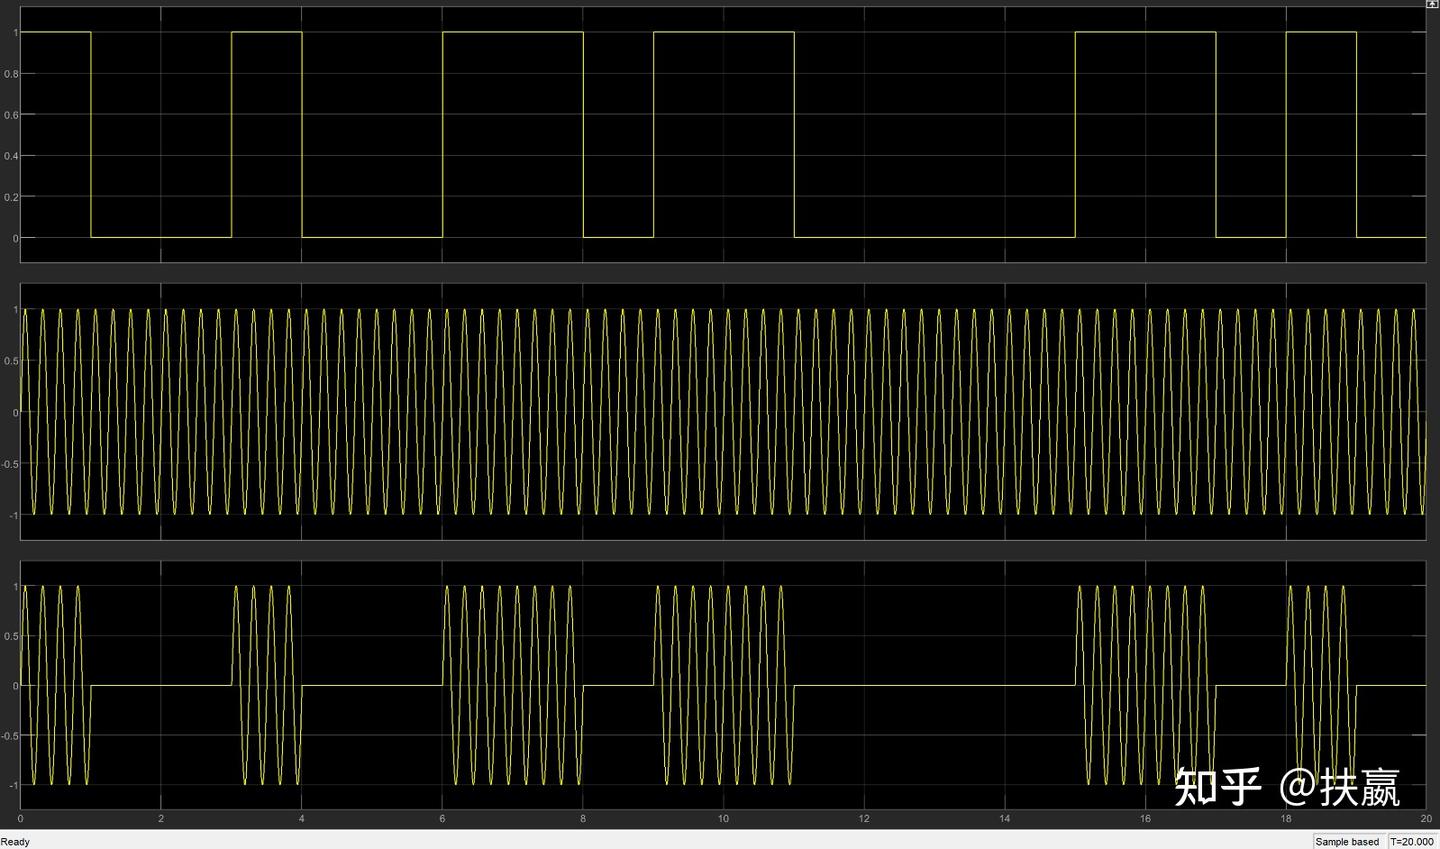Screen dimensions: 1440x849
Task: Select the bottom gated sine burst plot
Action: click(x=723, y=685)
